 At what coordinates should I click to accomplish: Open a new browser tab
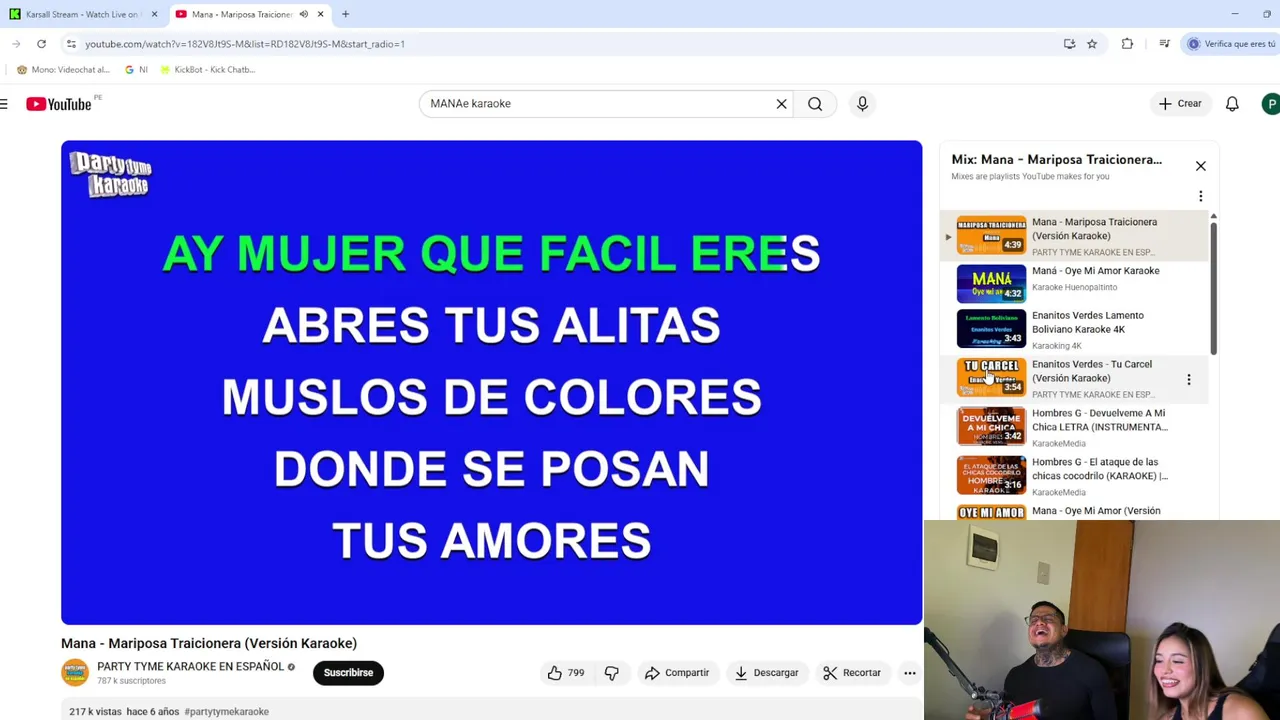point(345,14)
